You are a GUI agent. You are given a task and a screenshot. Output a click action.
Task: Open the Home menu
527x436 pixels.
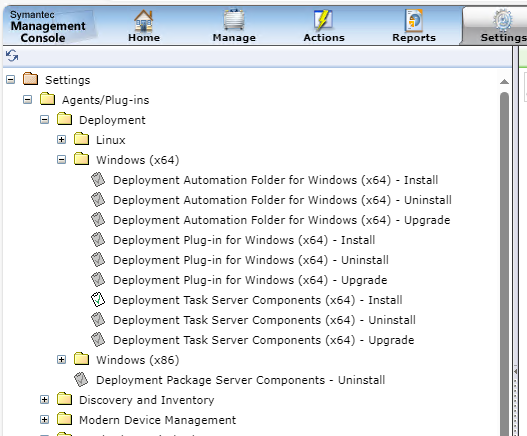(144, 26)
